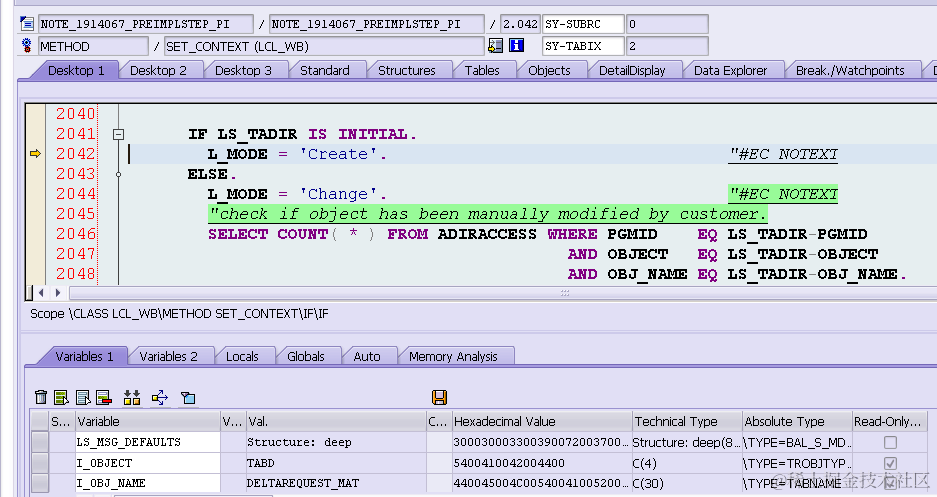Click the Absolute Type column header
Screen dimensions: 937x497
tap(797, 422)
